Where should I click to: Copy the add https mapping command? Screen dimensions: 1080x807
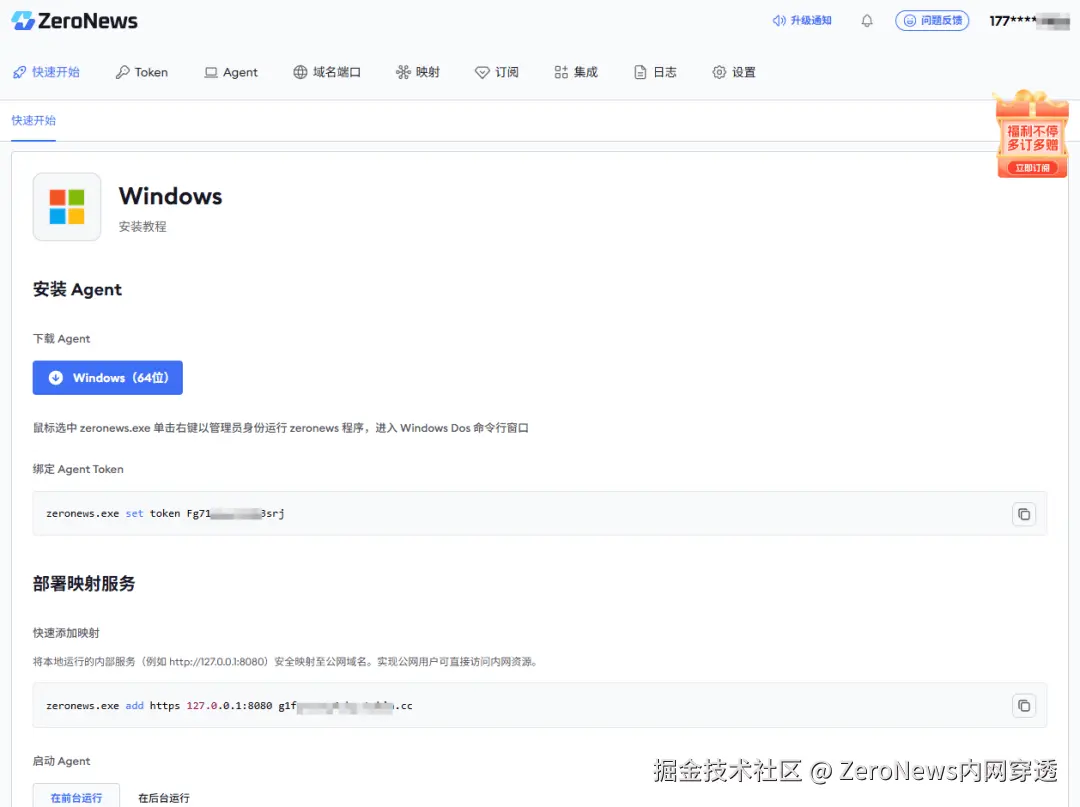point(1024,705)
